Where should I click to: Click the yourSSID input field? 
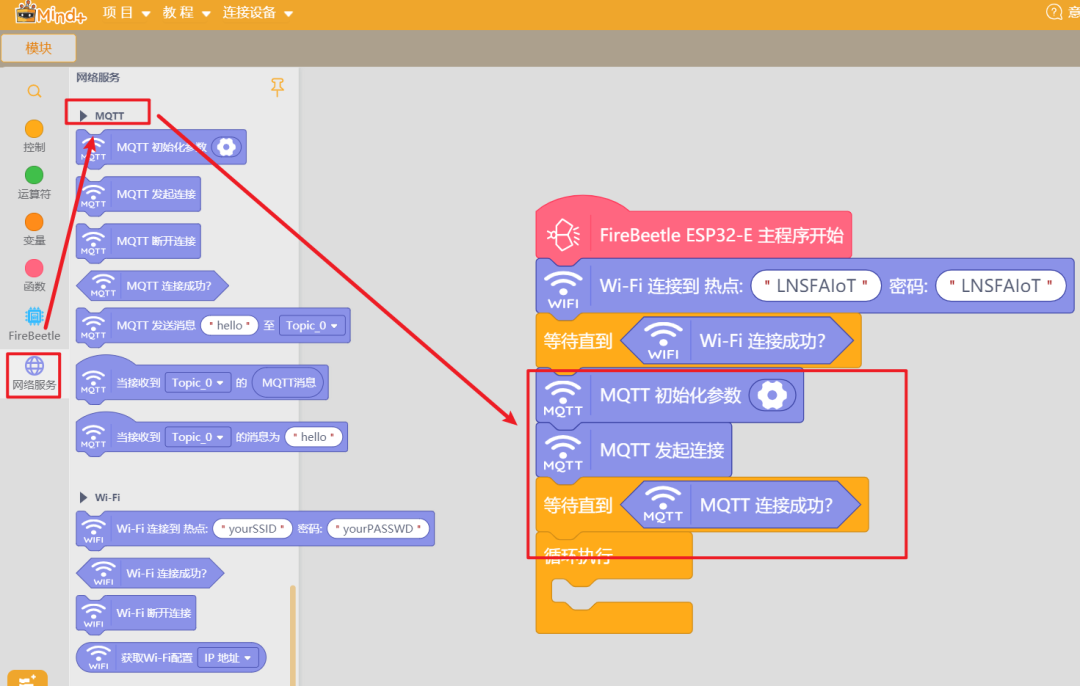[252, 528]
